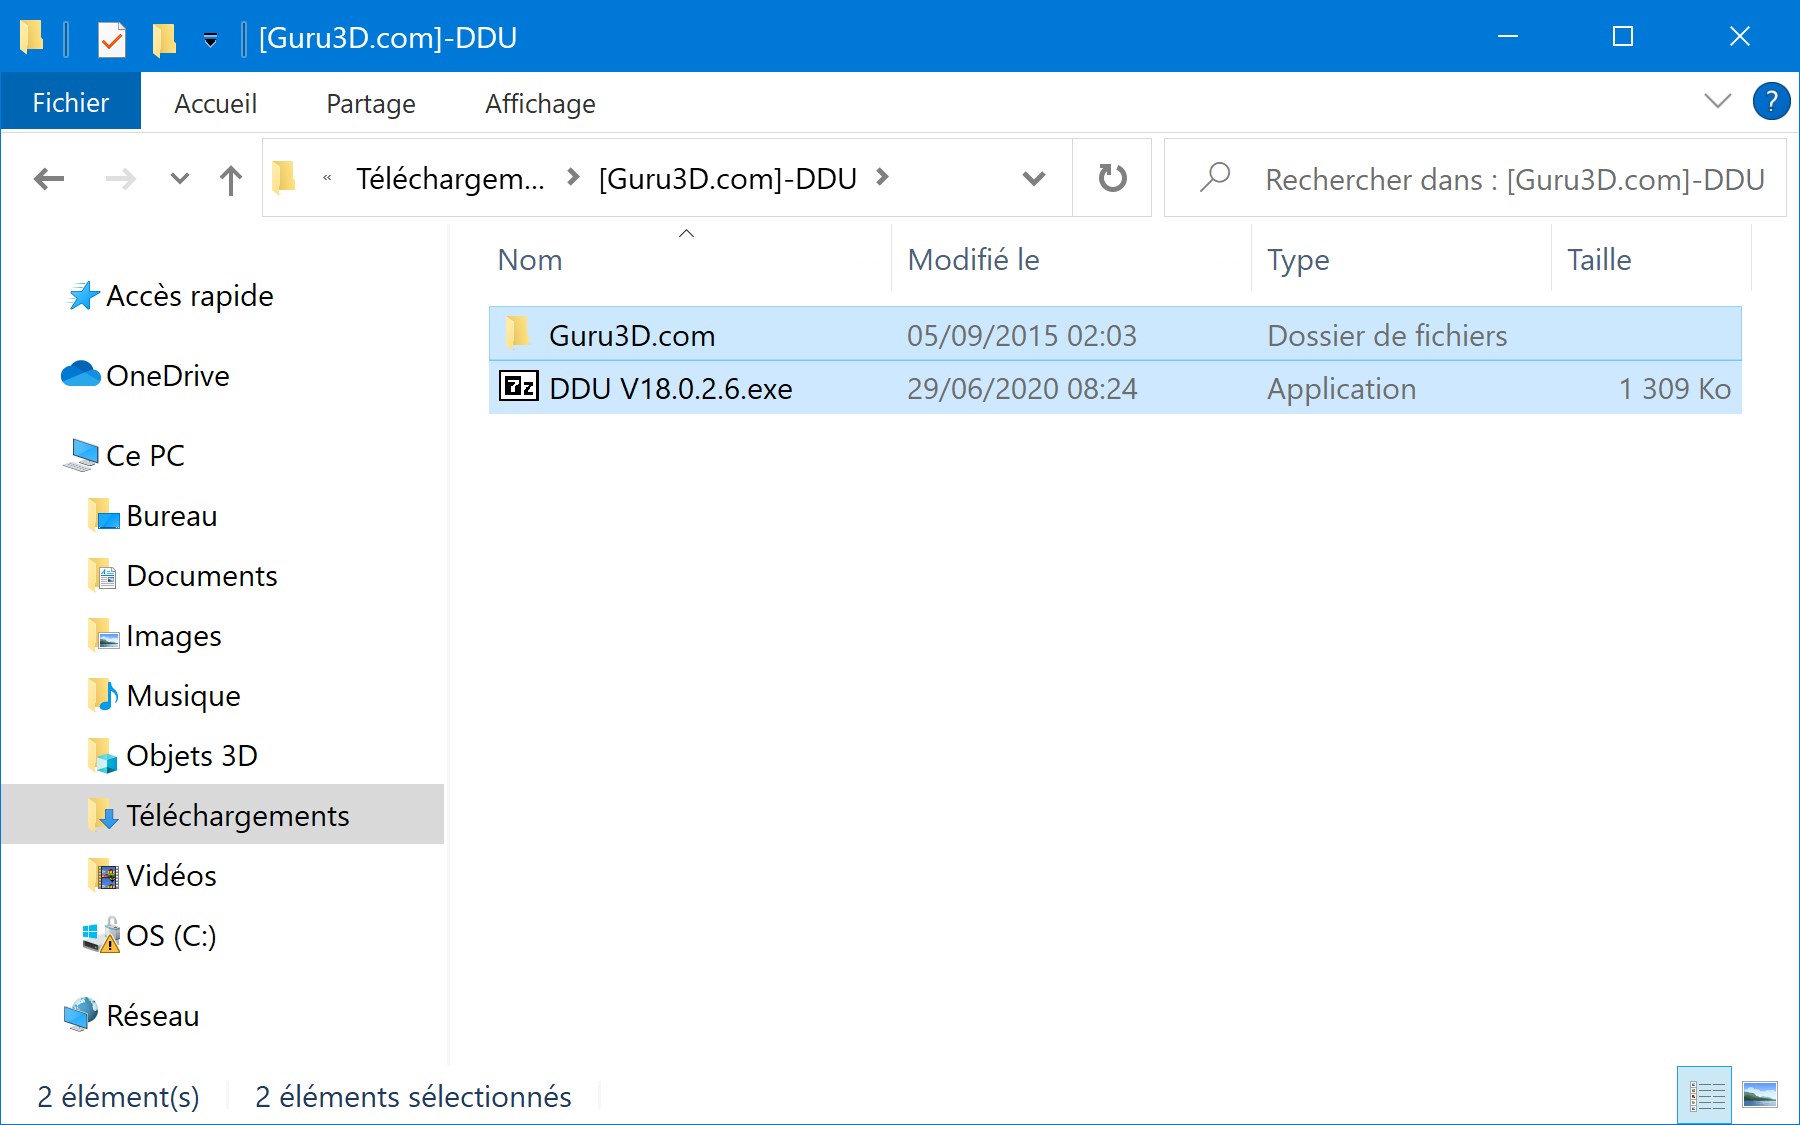Viewport: 1800px width, 1125px height.
Task: Go up one folder level
Action: tap(231, 179)
